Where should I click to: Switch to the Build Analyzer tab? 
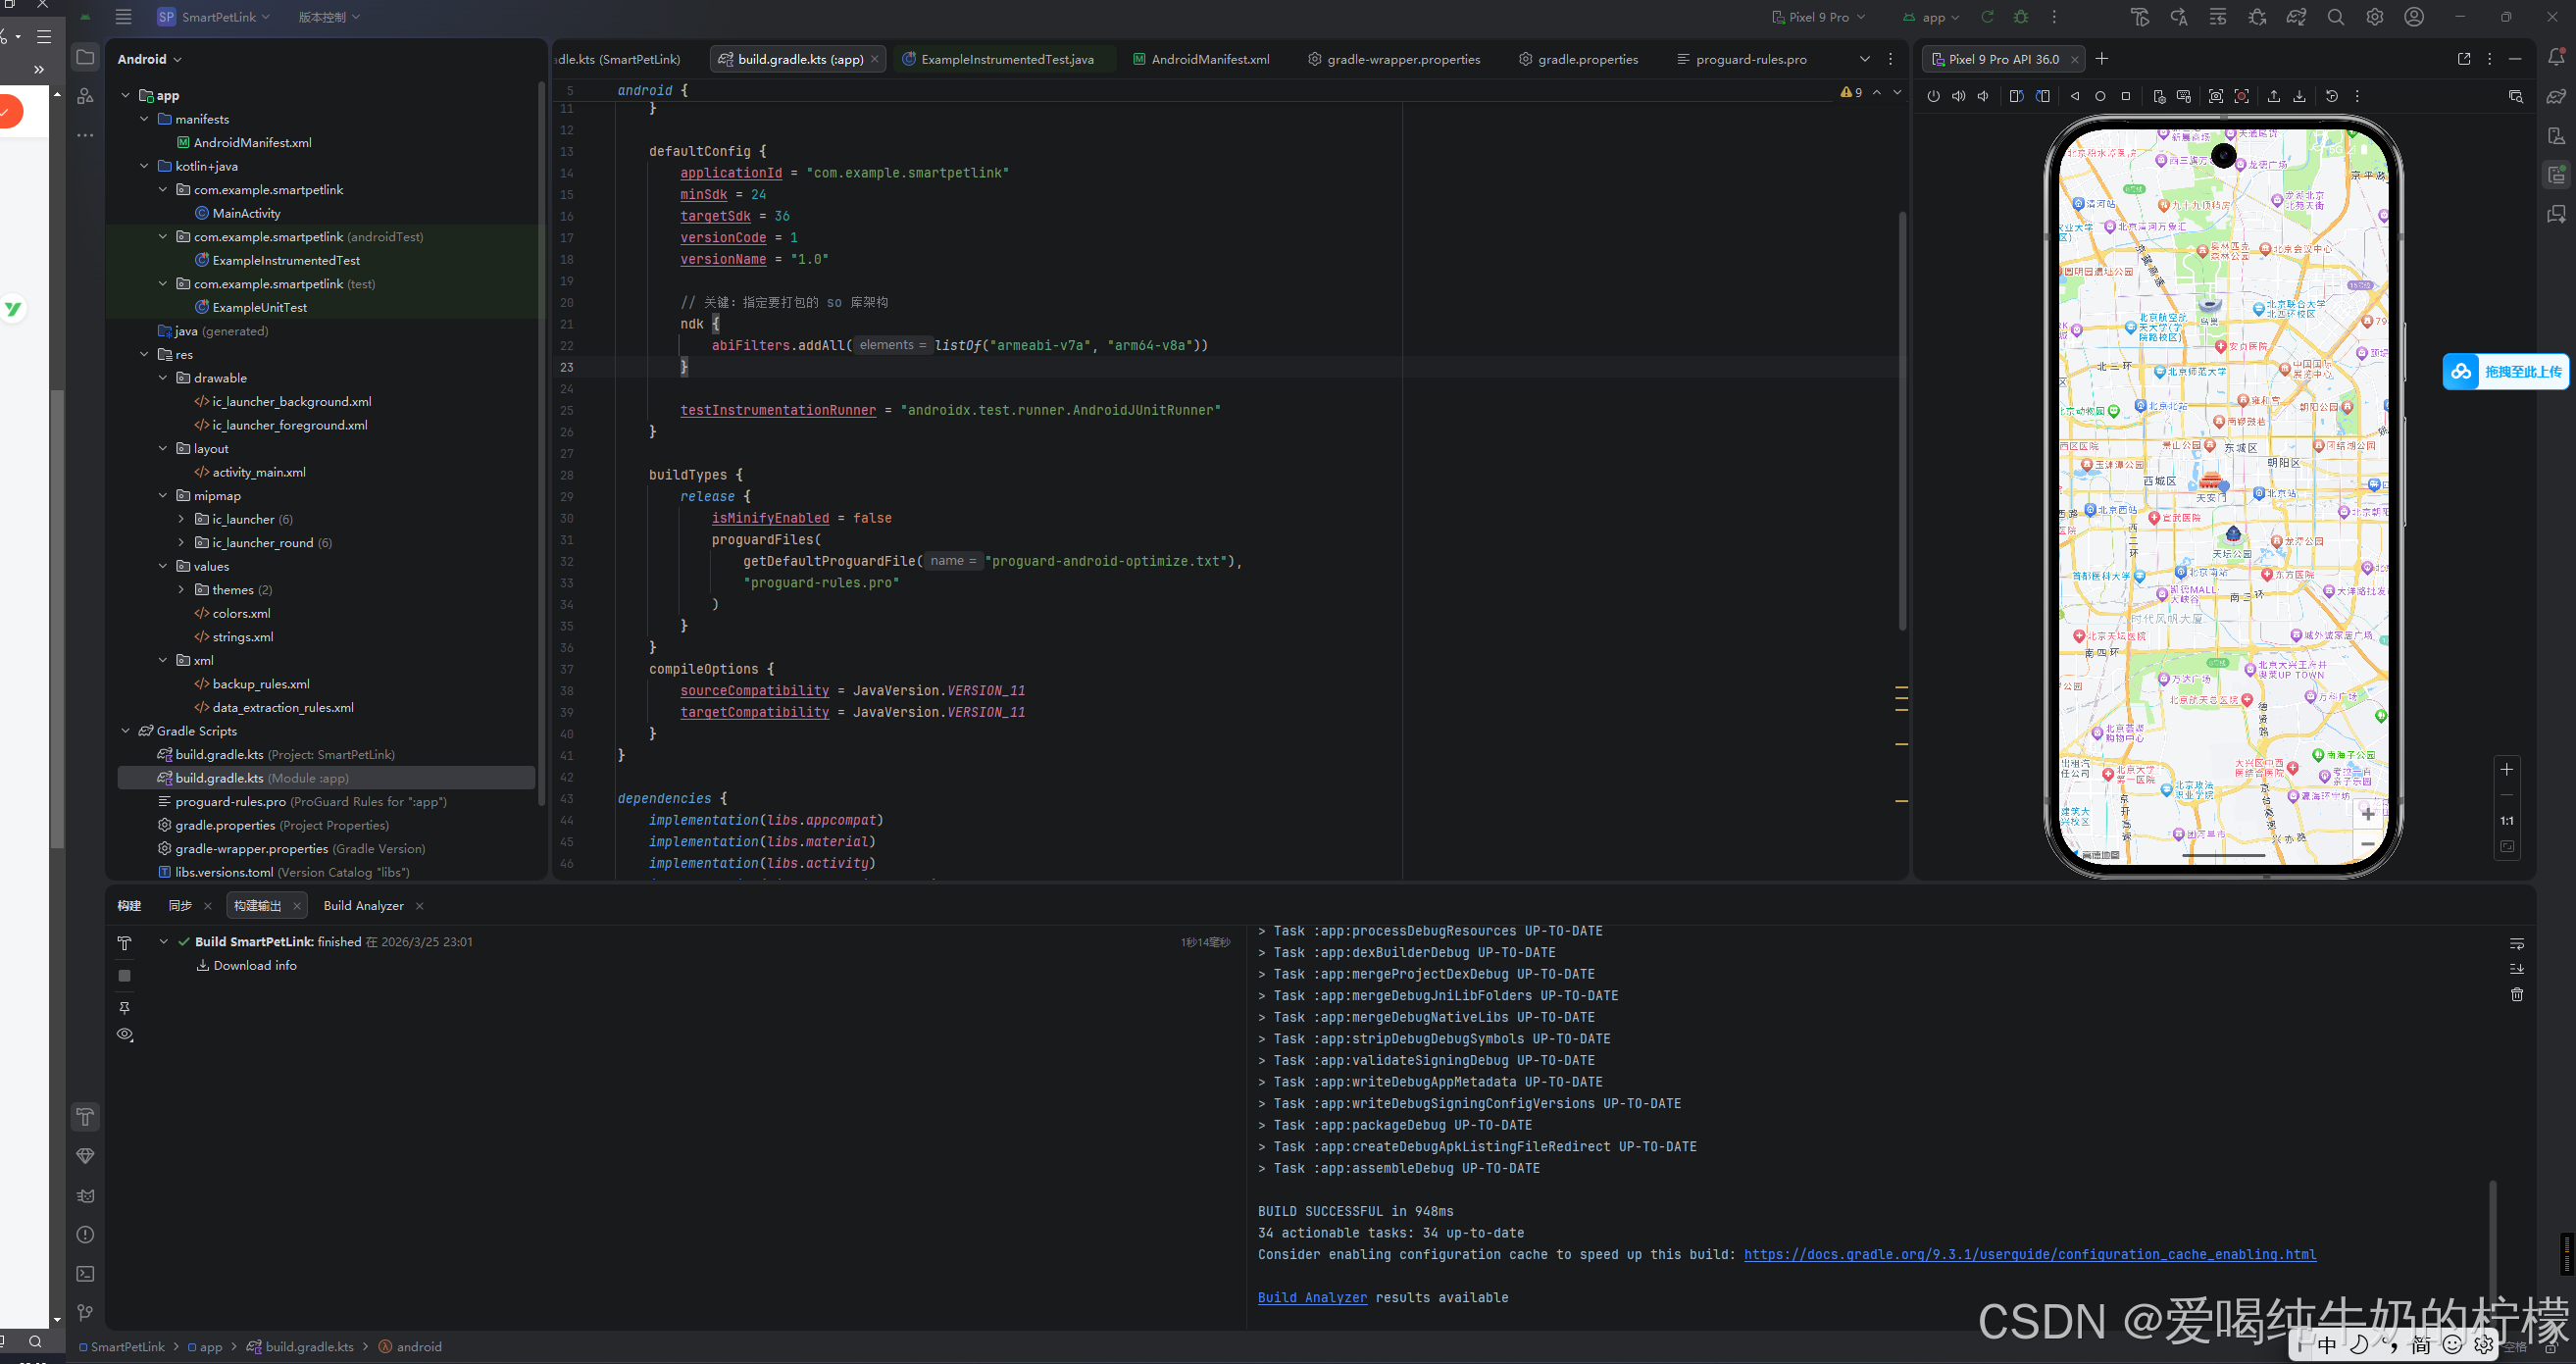click(x=363, y=906)
